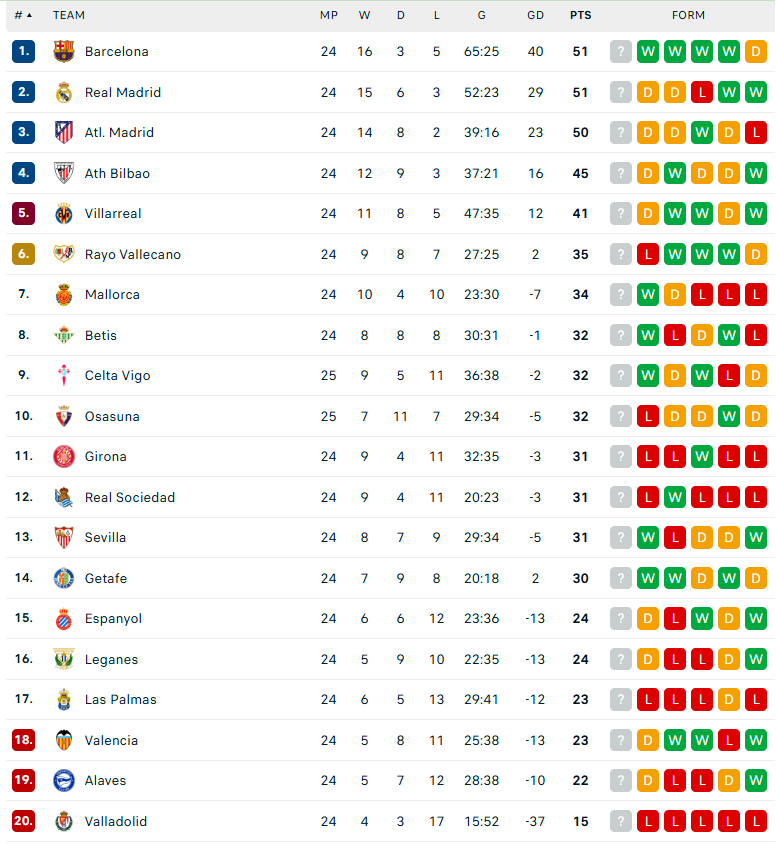This screenshot has width=776, height=844.
Task: Sort standings by GD column header
Action: coord(535,16)
